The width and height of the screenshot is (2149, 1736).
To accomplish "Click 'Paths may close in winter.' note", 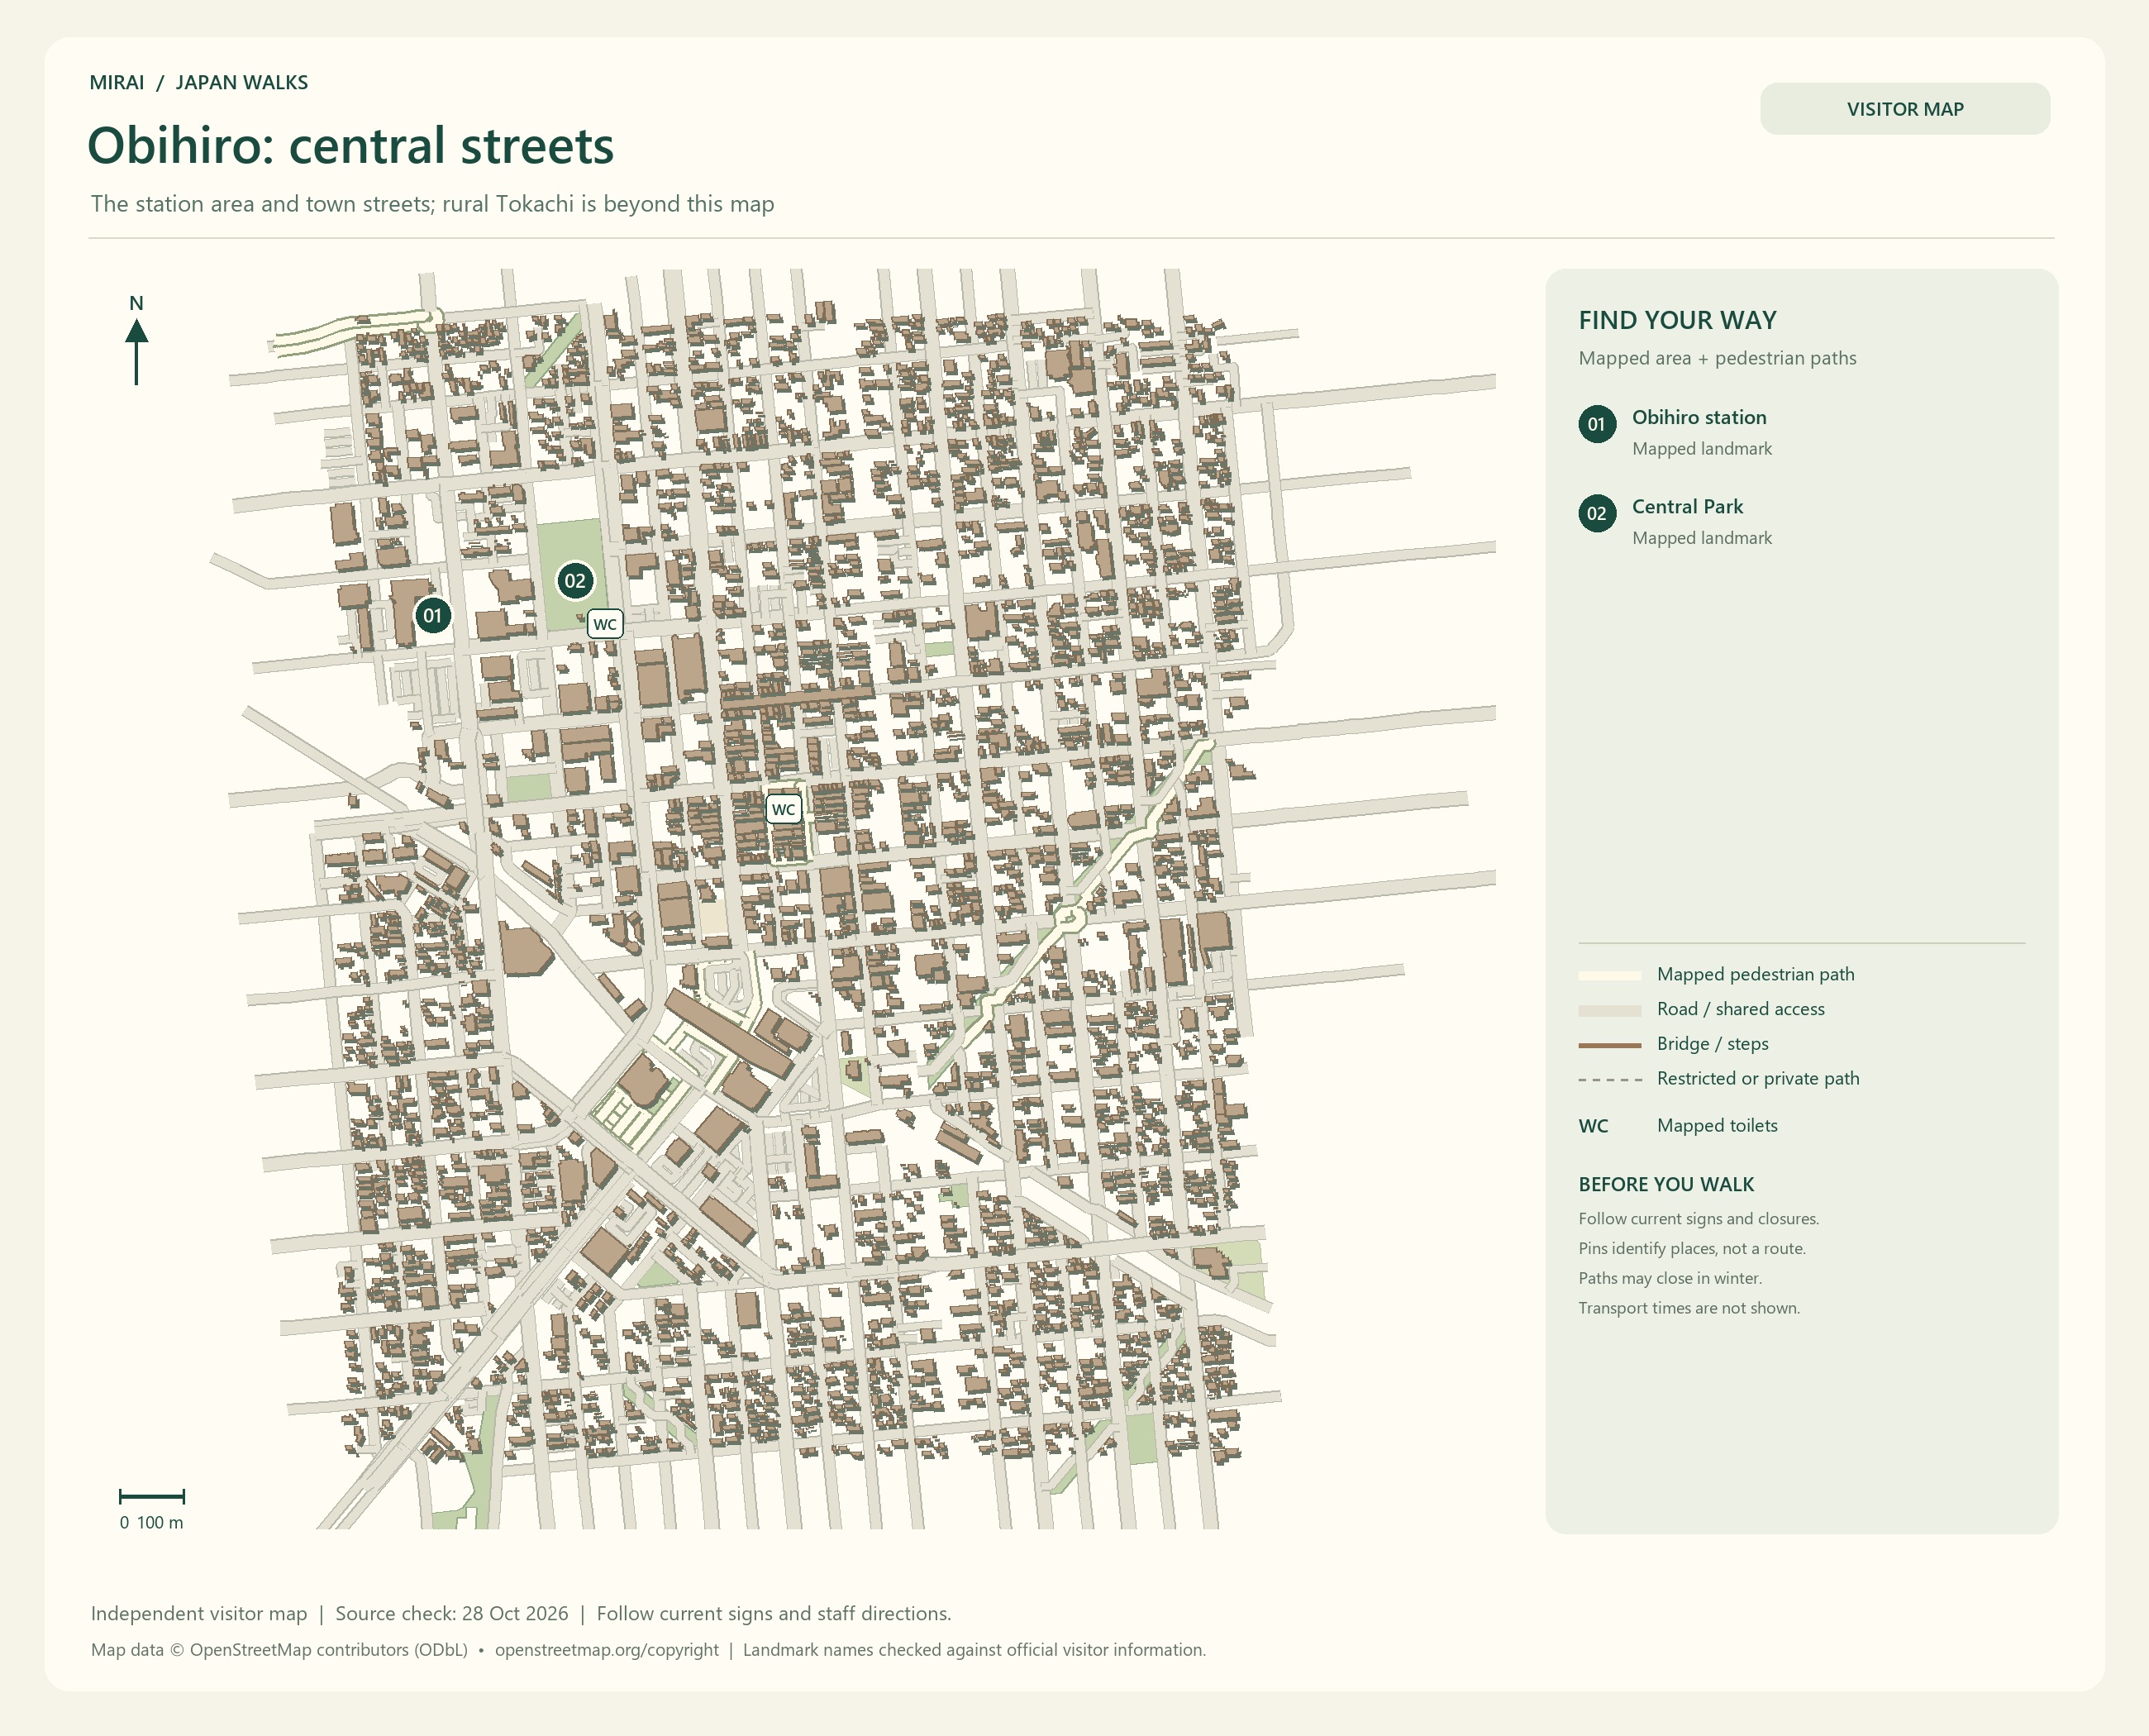I will coord(1670,1278).
